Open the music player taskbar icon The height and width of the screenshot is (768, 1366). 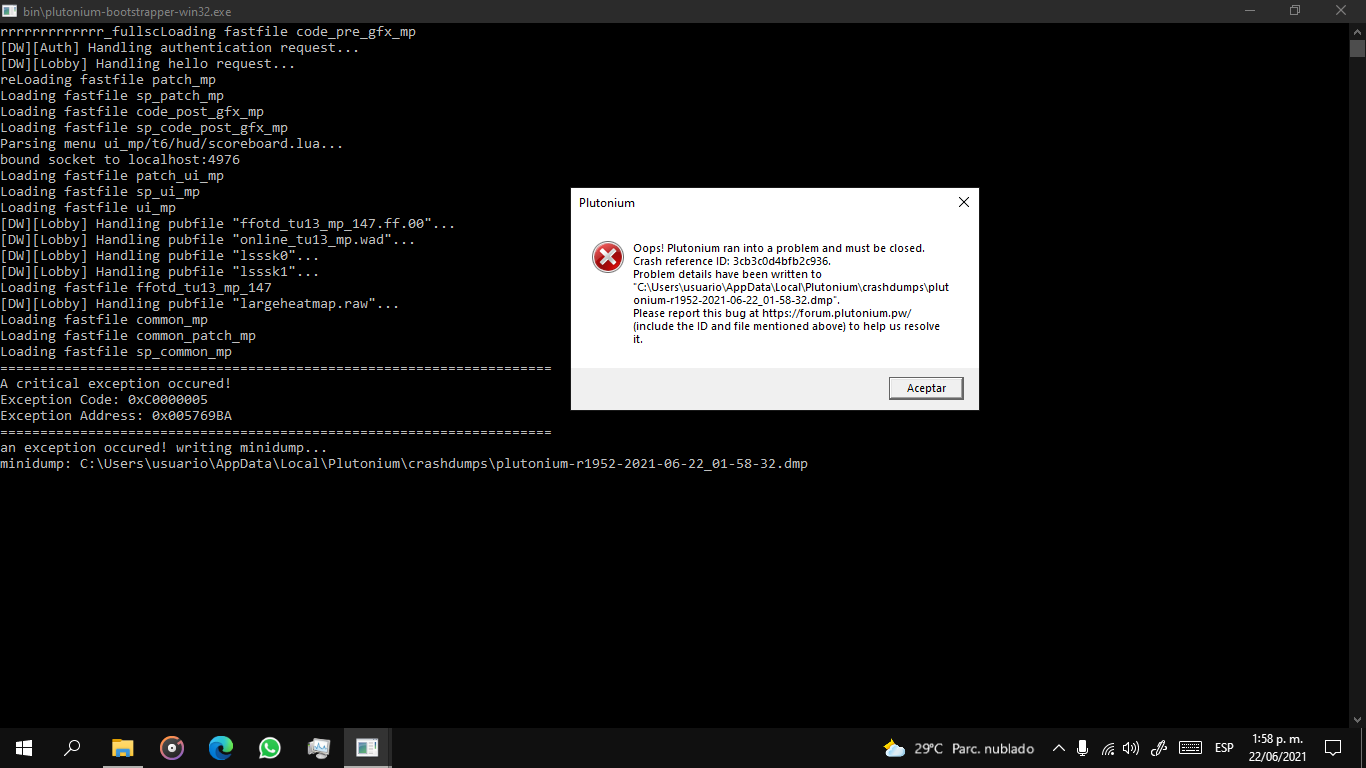(x=172, y=748)
